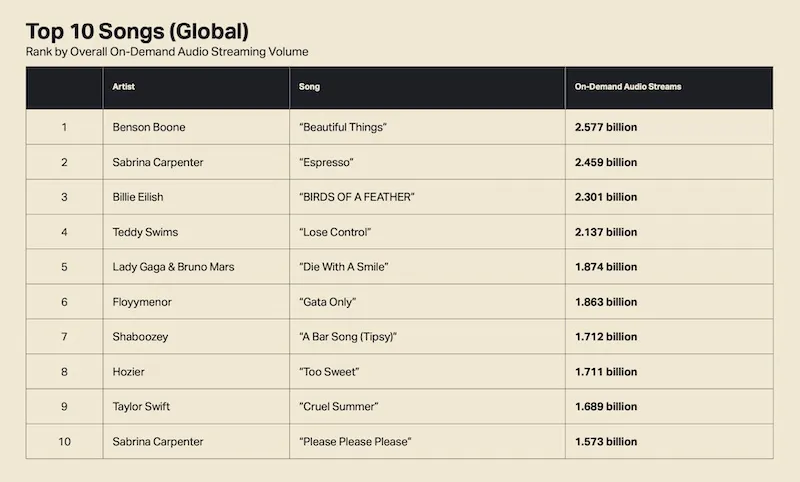Click the 1.573 billion streams value
This screenshot has width=800, height=482.
pyautogui.click(x=606, y=442)
